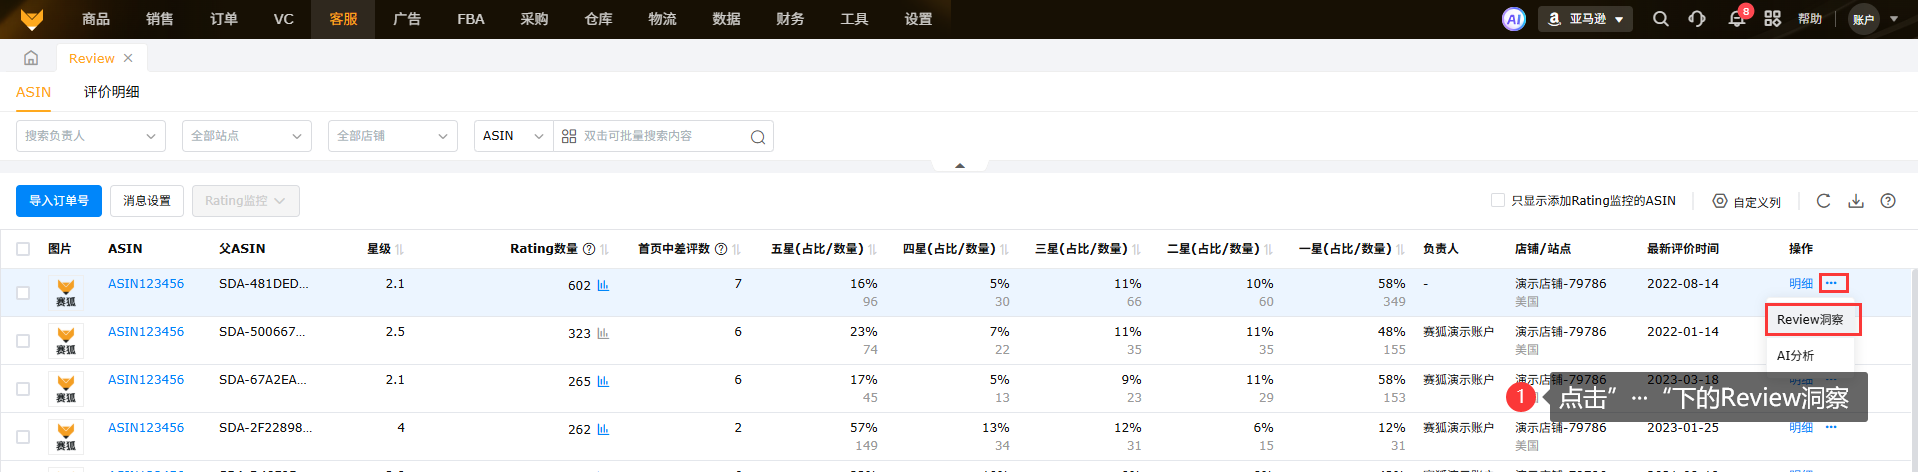Screen dimensions: 1918x472
Task: Refresh the ASIN review table
Action: [x=1823, y=201]
